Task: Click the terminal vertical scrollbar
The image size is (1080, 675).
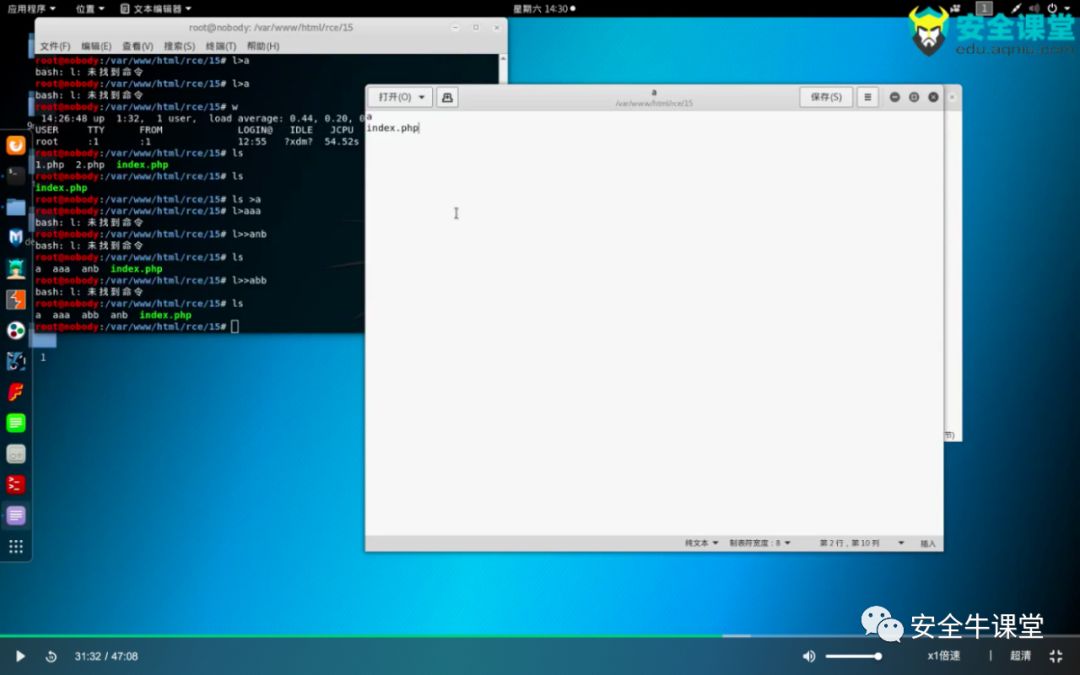Action: [x=503, y=69]
